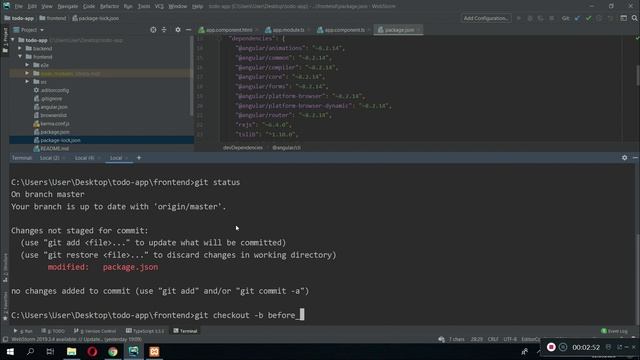
Task: Switch to app.component.ts editor tab
Action: [344, 30]
